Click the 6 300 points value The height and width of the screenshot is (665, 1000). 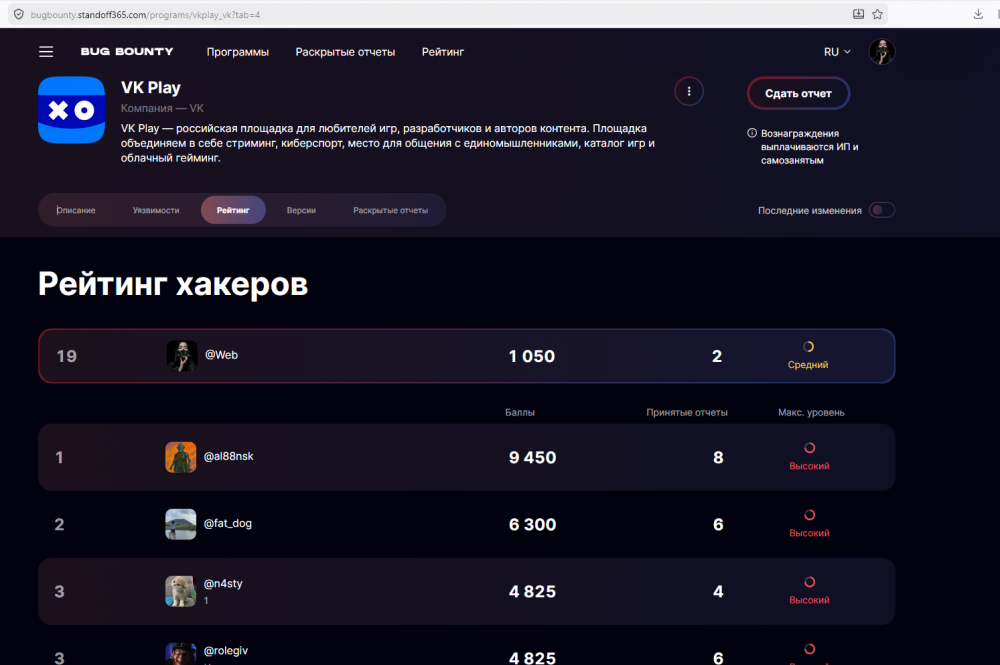point(533,524)
